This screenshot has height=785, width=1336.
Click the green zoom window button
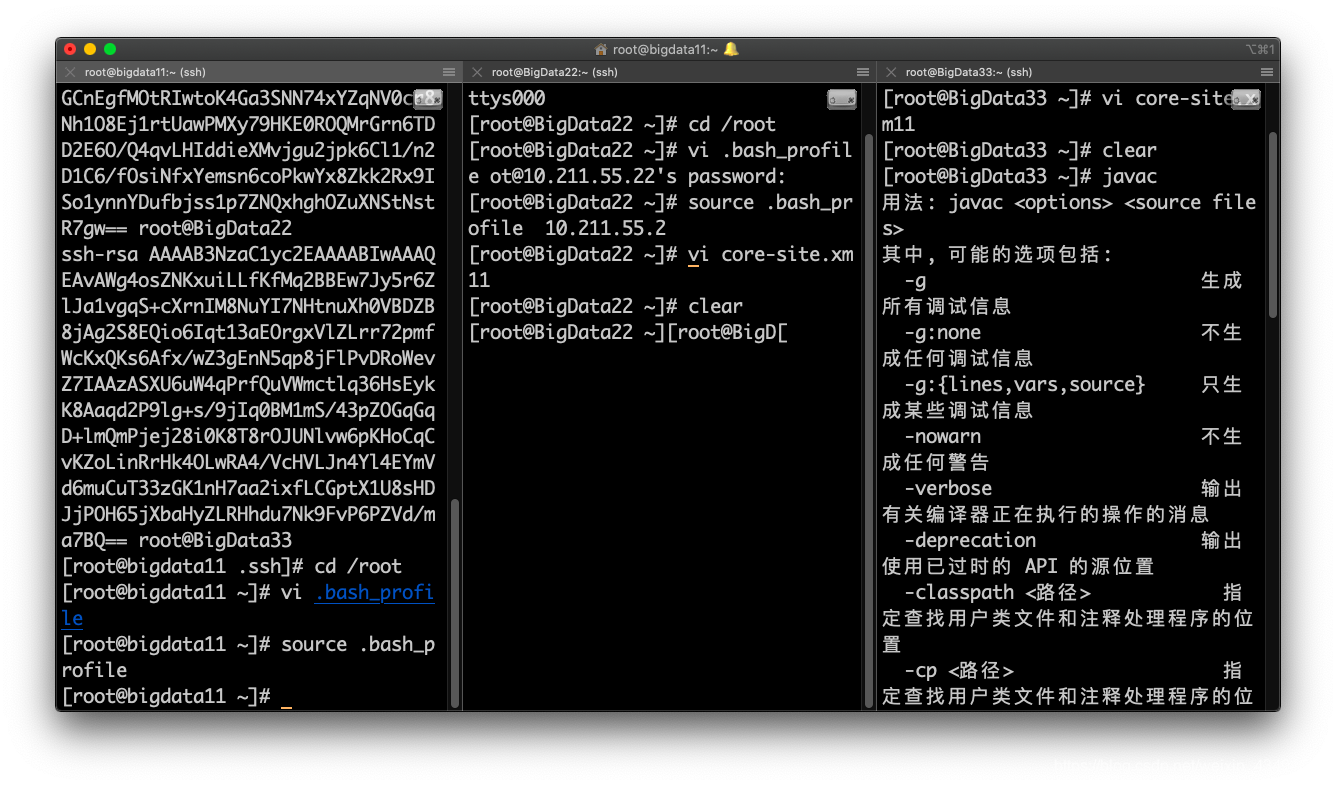click(x=110, y=49)
